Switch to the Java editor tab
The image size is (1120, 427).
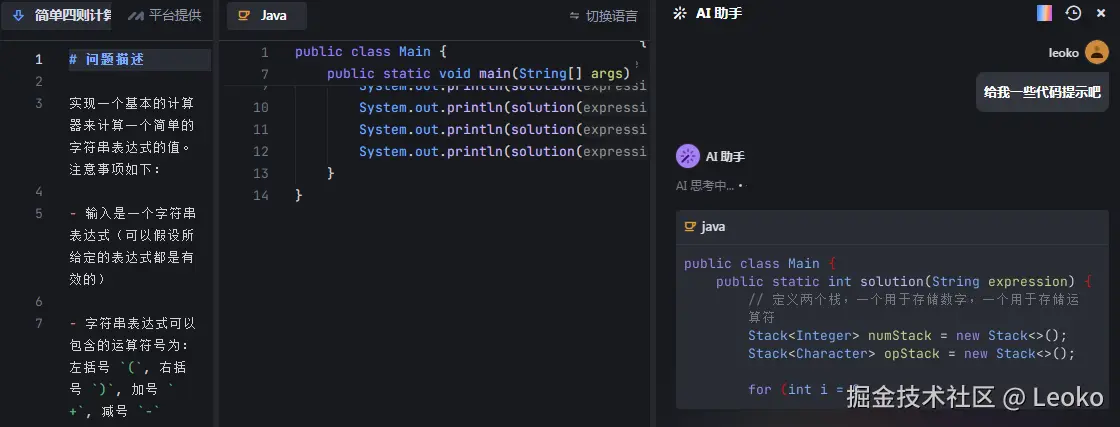coord(265,15)
